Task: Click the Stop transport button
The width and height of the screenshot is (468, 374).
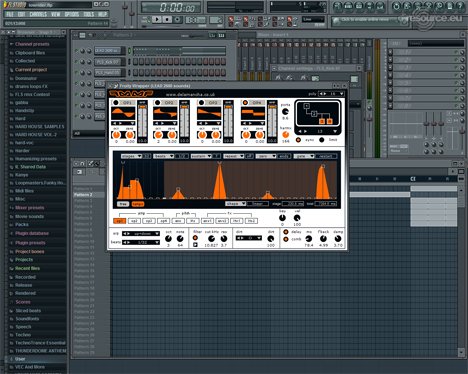Action: click(x=167, y=19)
